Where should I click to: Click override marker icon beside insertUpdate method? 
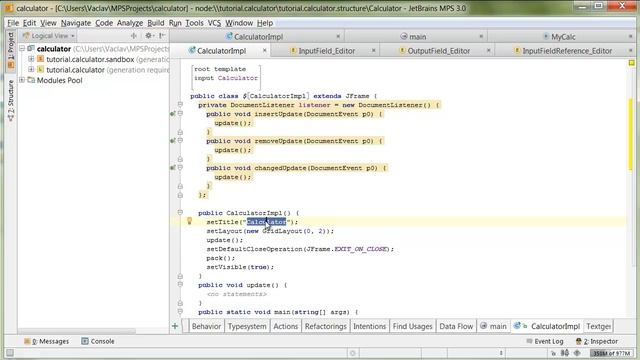point(173,114)
